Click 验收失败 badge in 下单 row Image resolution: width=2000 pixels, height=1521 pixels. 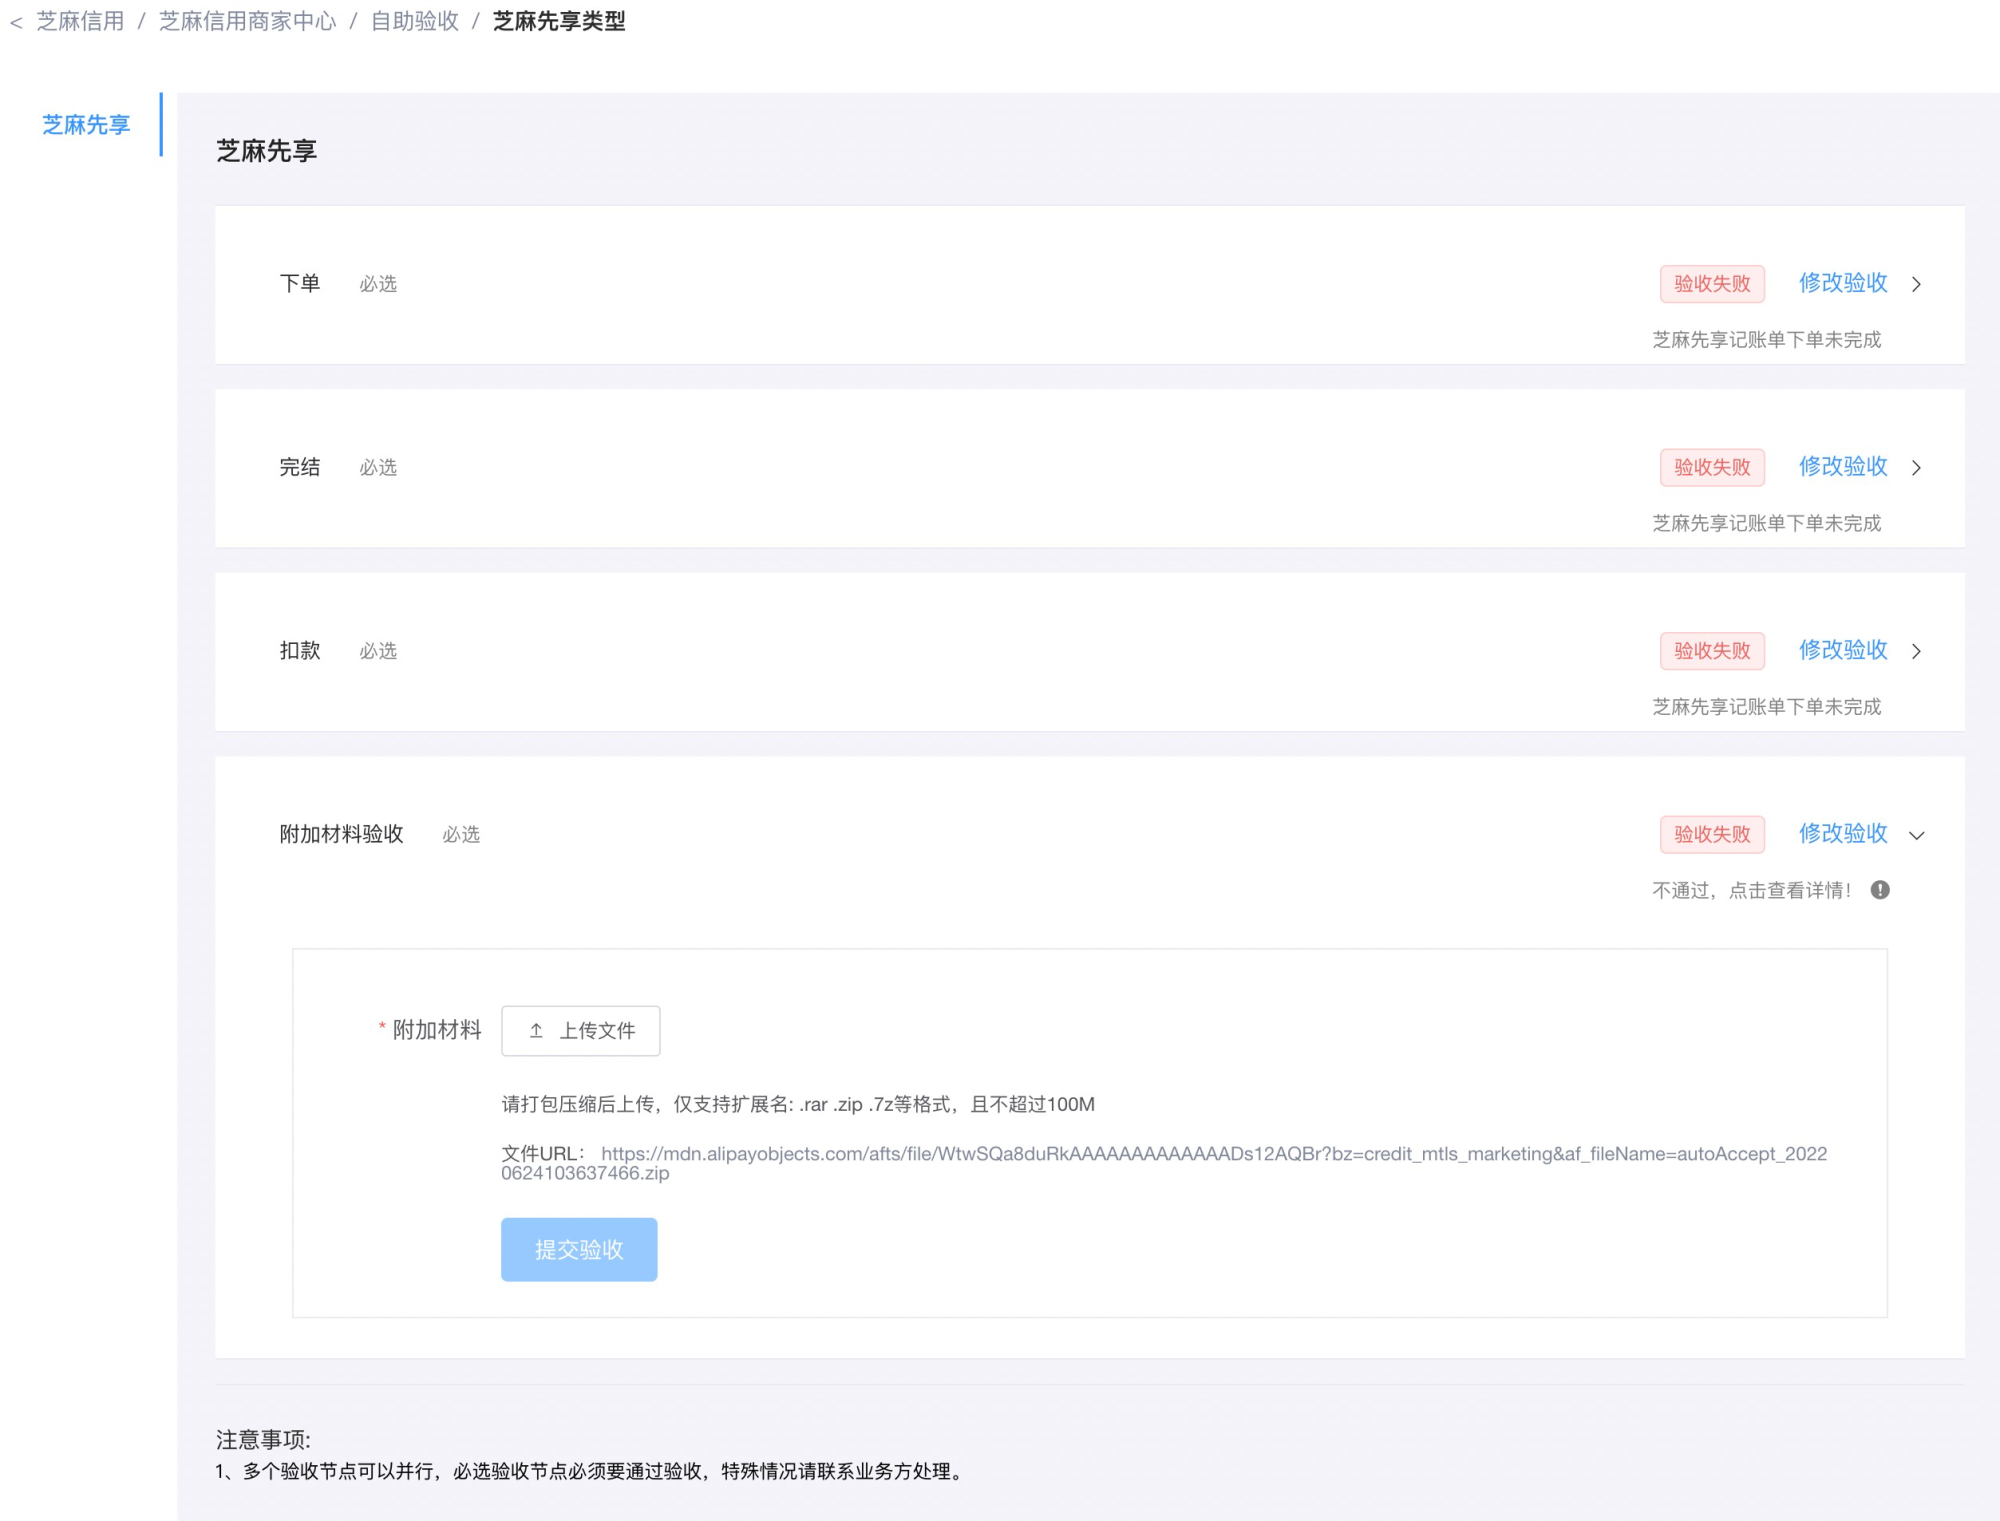(1712, 284)
